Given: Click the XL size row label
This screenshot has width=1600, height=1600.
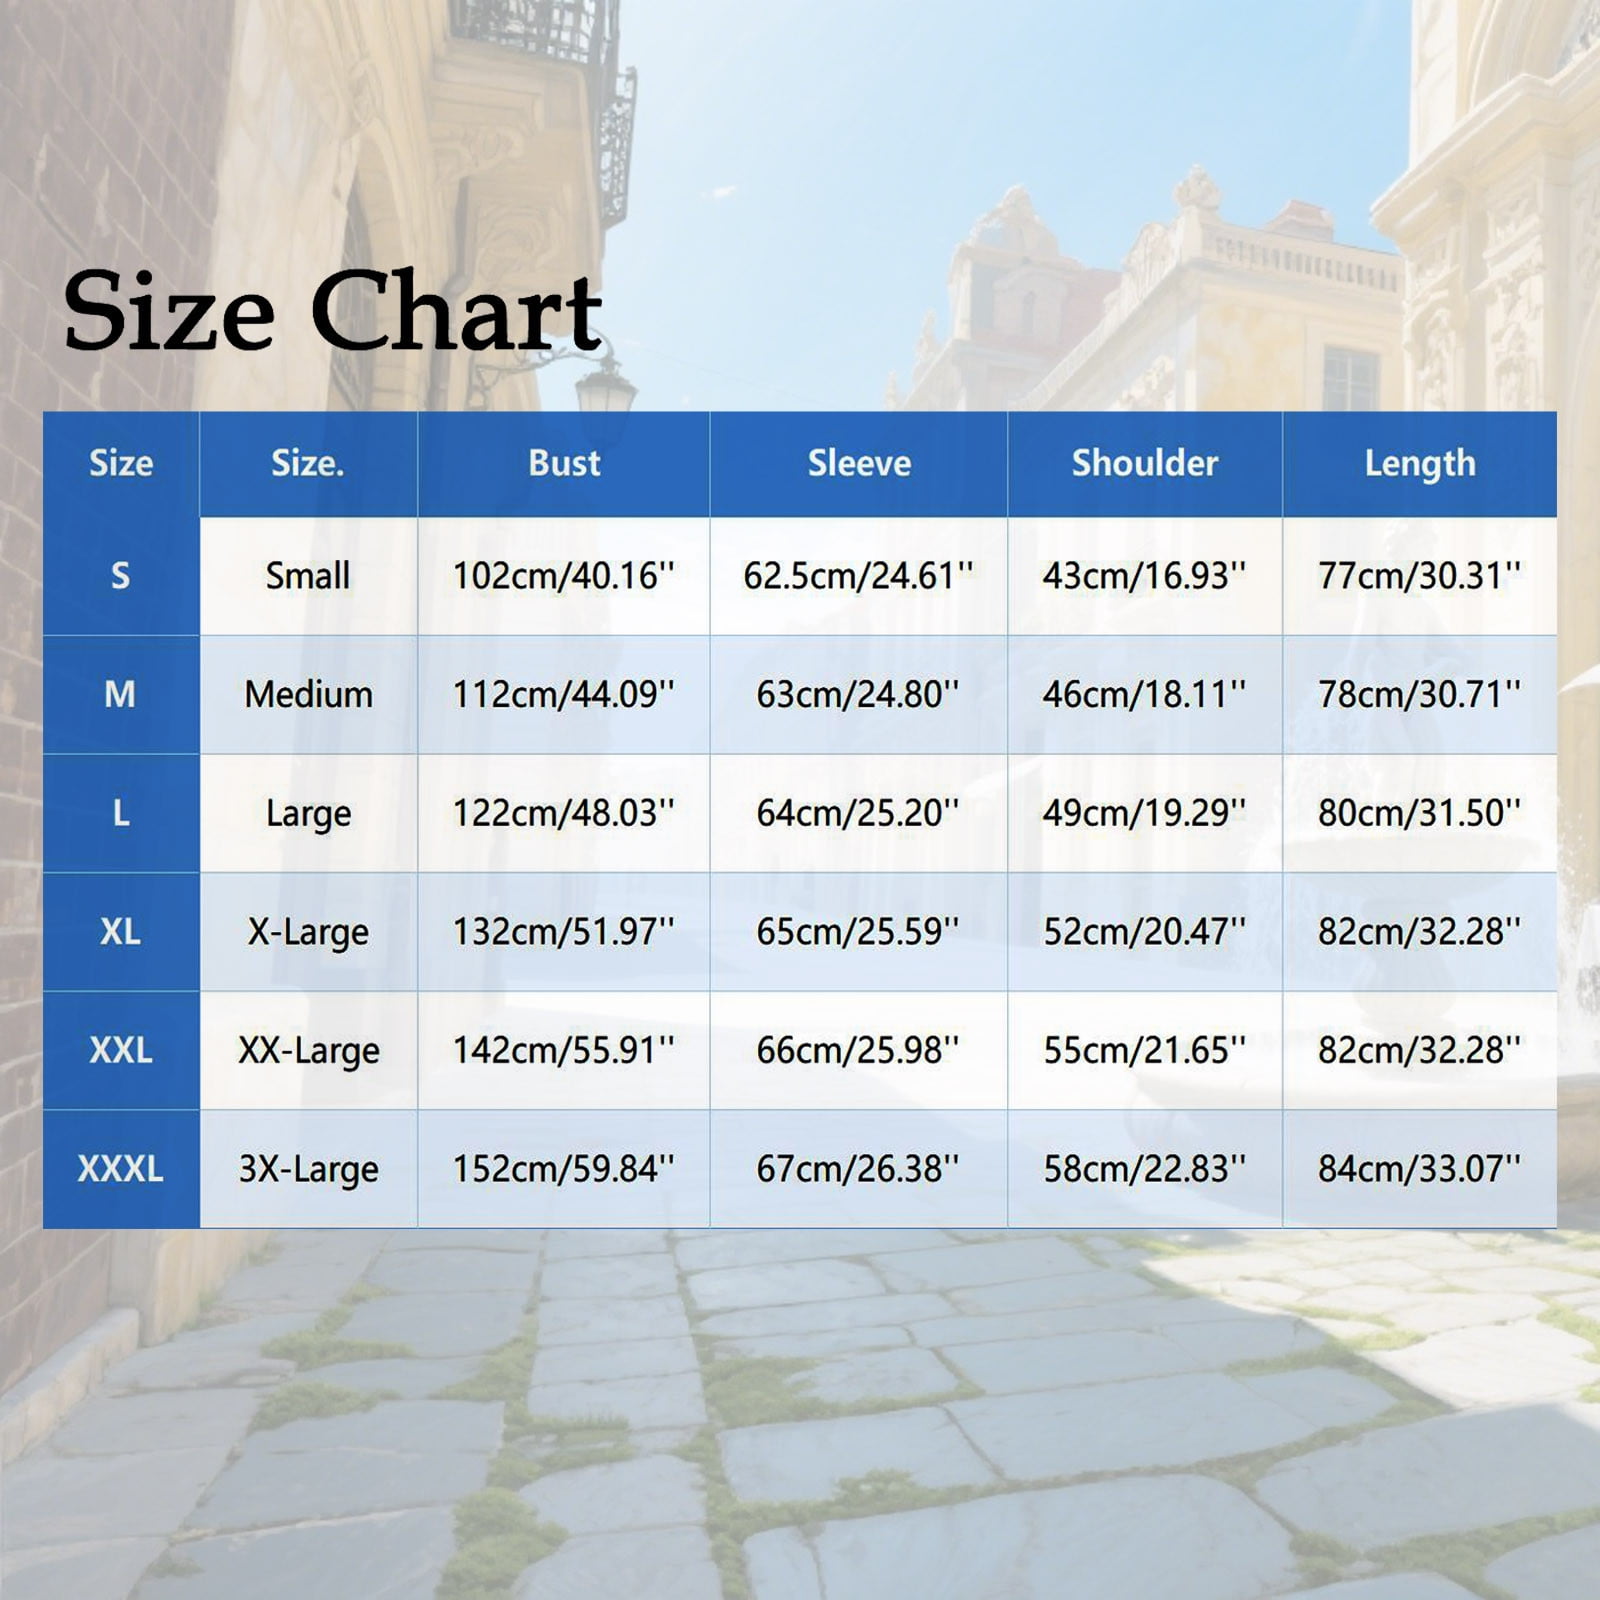Looking at the screenshot, I should 120,931.
